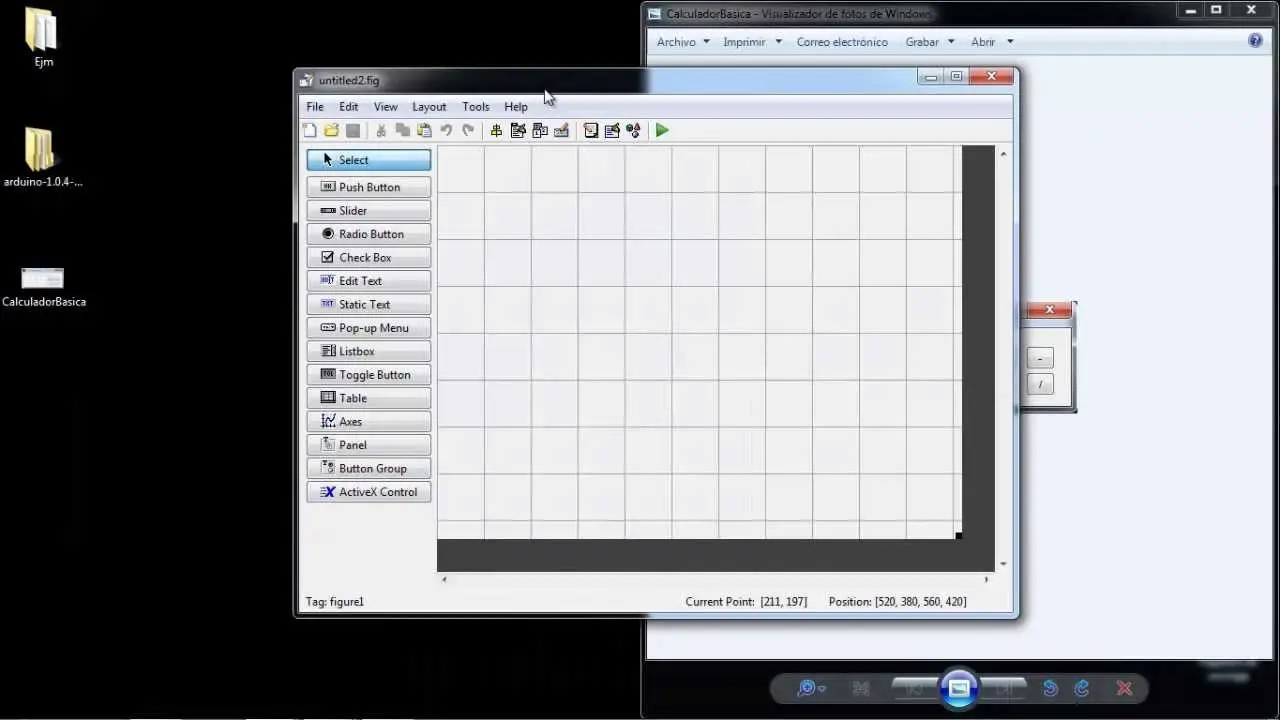Click the vertical scrollbar down arrow
This screenshot has width=1280, height=720.
pyautogui.click(x=1003, y=564)
